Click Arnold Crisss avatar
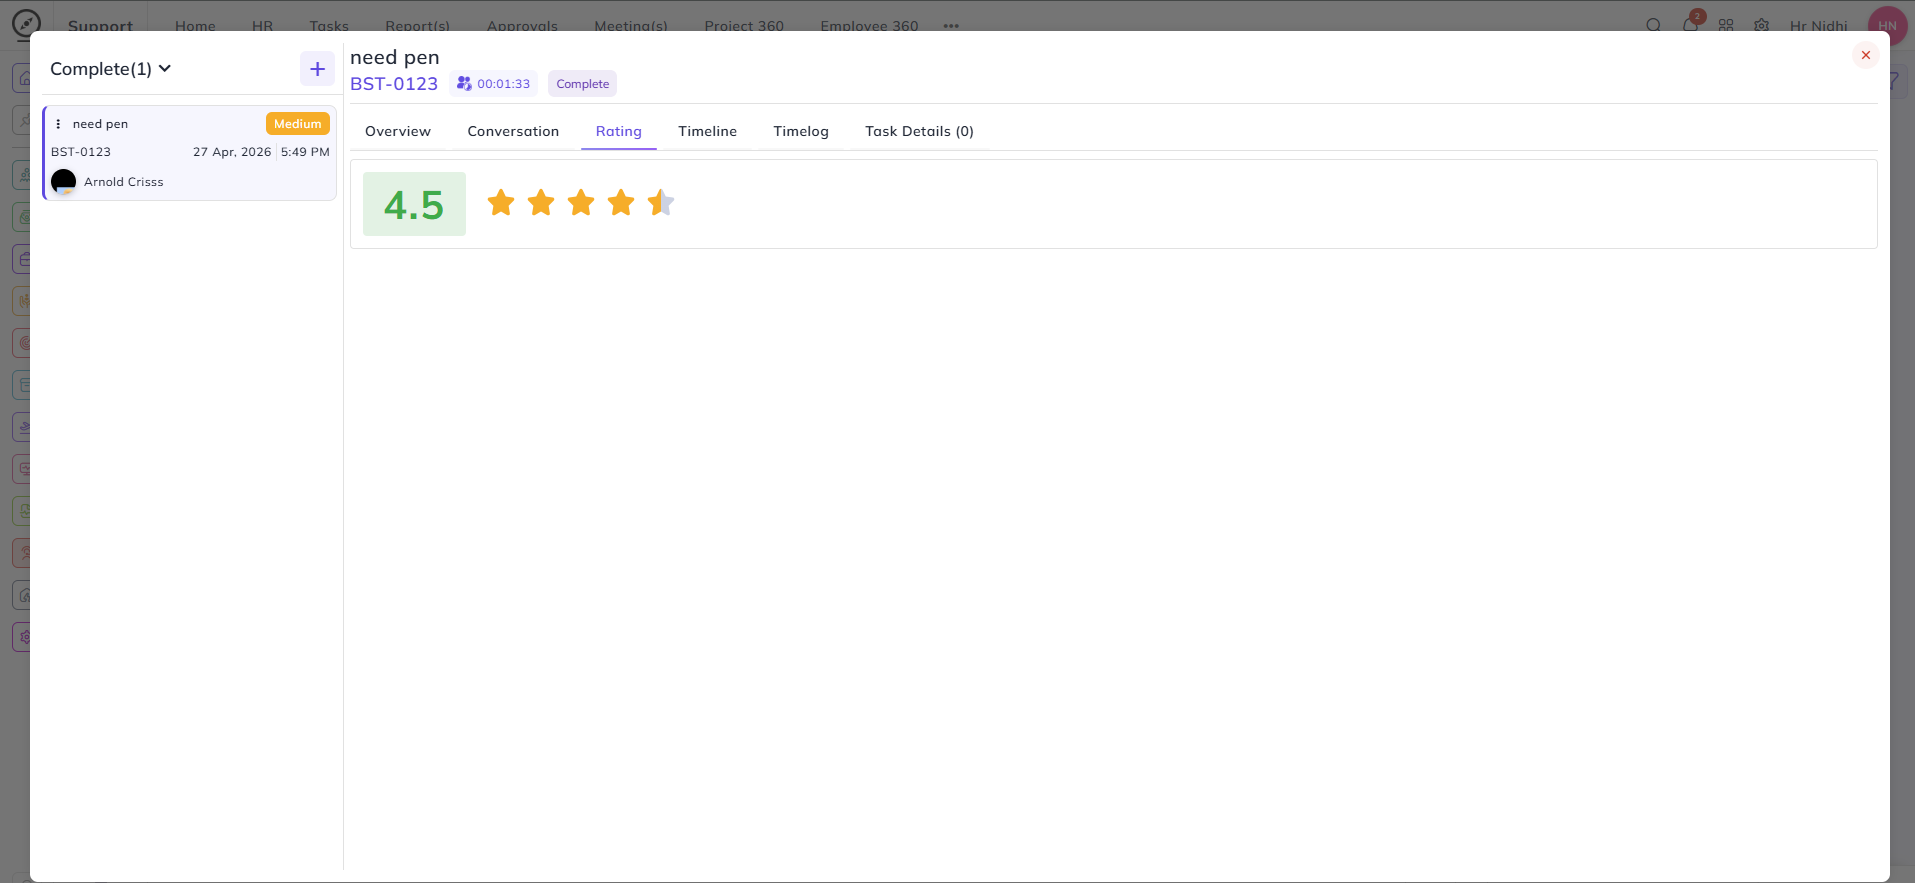 pos(63,182)
